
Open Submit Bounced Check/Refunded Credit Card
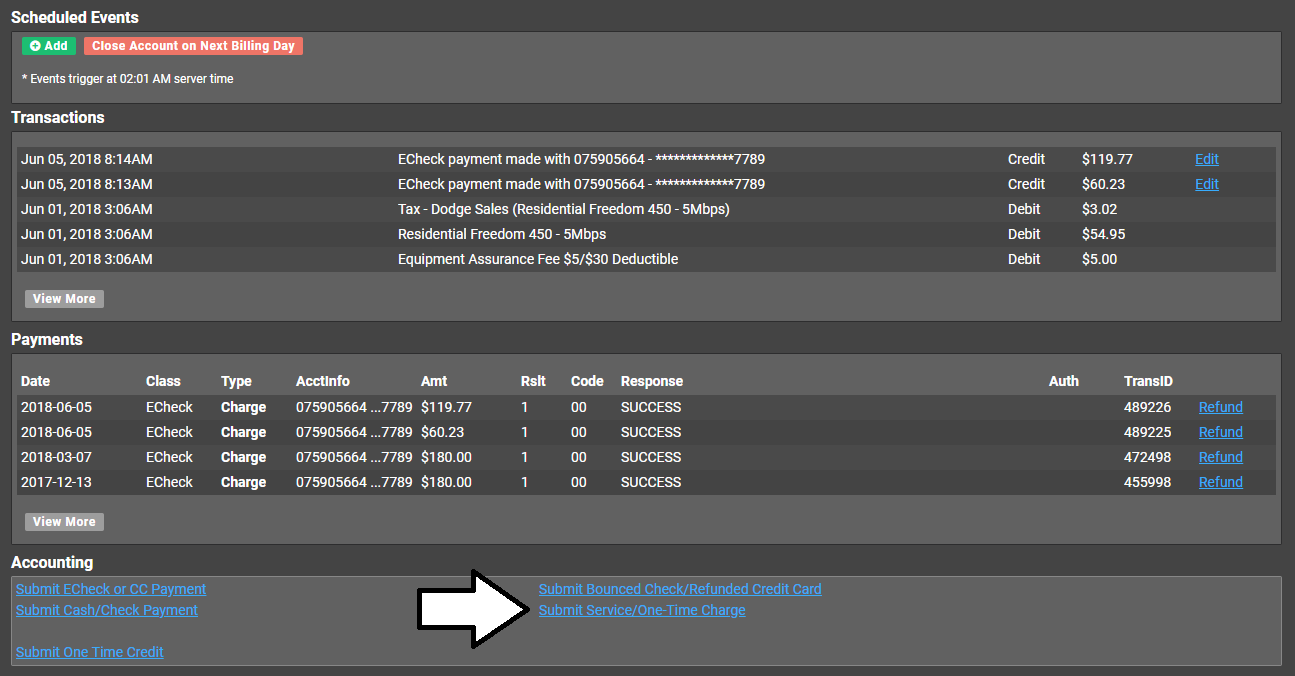point(680,589)
